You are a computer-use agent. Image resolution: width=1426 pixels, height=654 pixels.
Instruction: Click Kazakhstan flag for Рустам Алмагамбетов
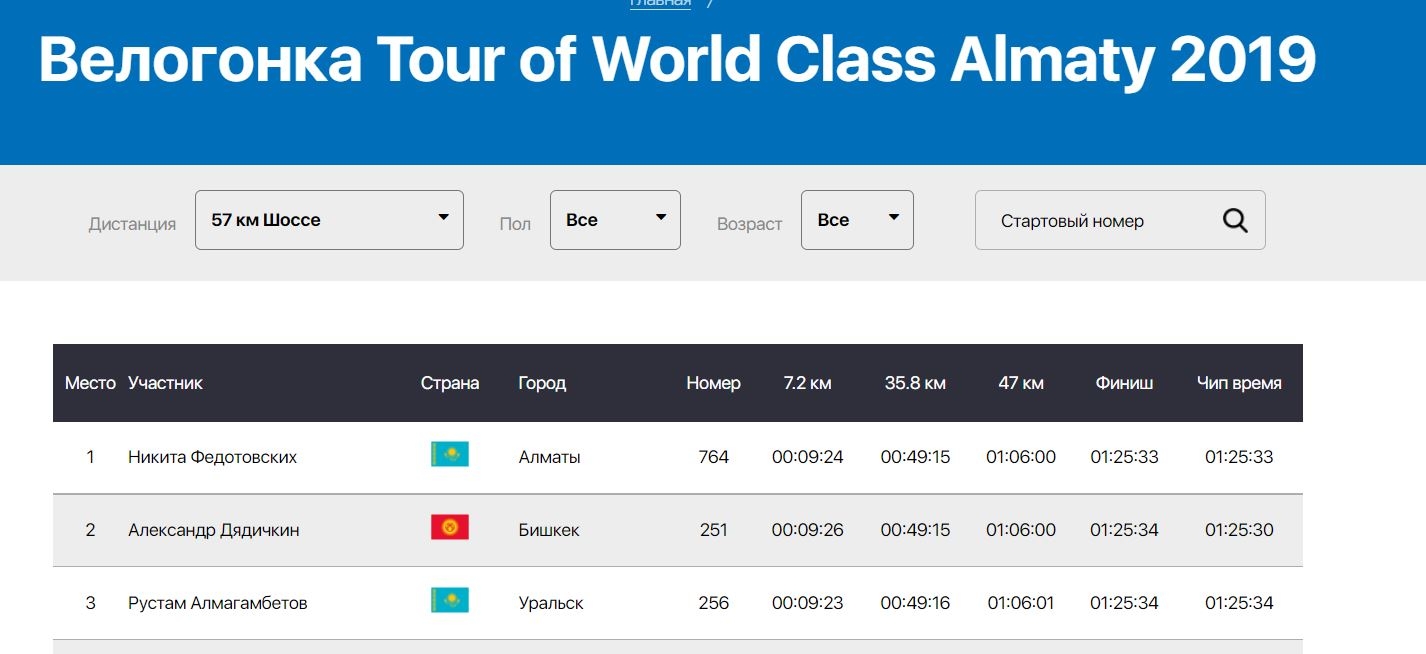pos(449,601)
